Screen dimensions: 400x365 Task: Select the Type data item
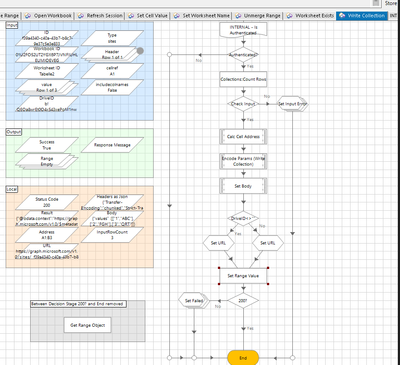pos(112,38)
